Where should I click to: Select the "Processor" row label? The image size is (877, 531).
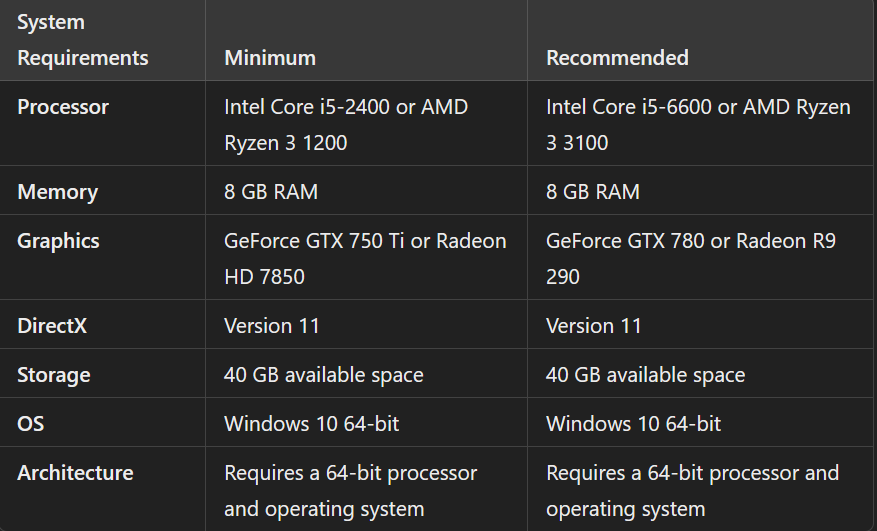click(x=63, y=107)
